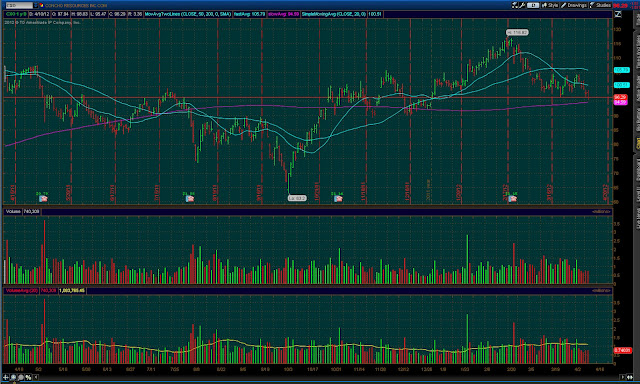Open the wrench chart settings icon
Viewport: 640px width, 384px height.
pos(522,5)
